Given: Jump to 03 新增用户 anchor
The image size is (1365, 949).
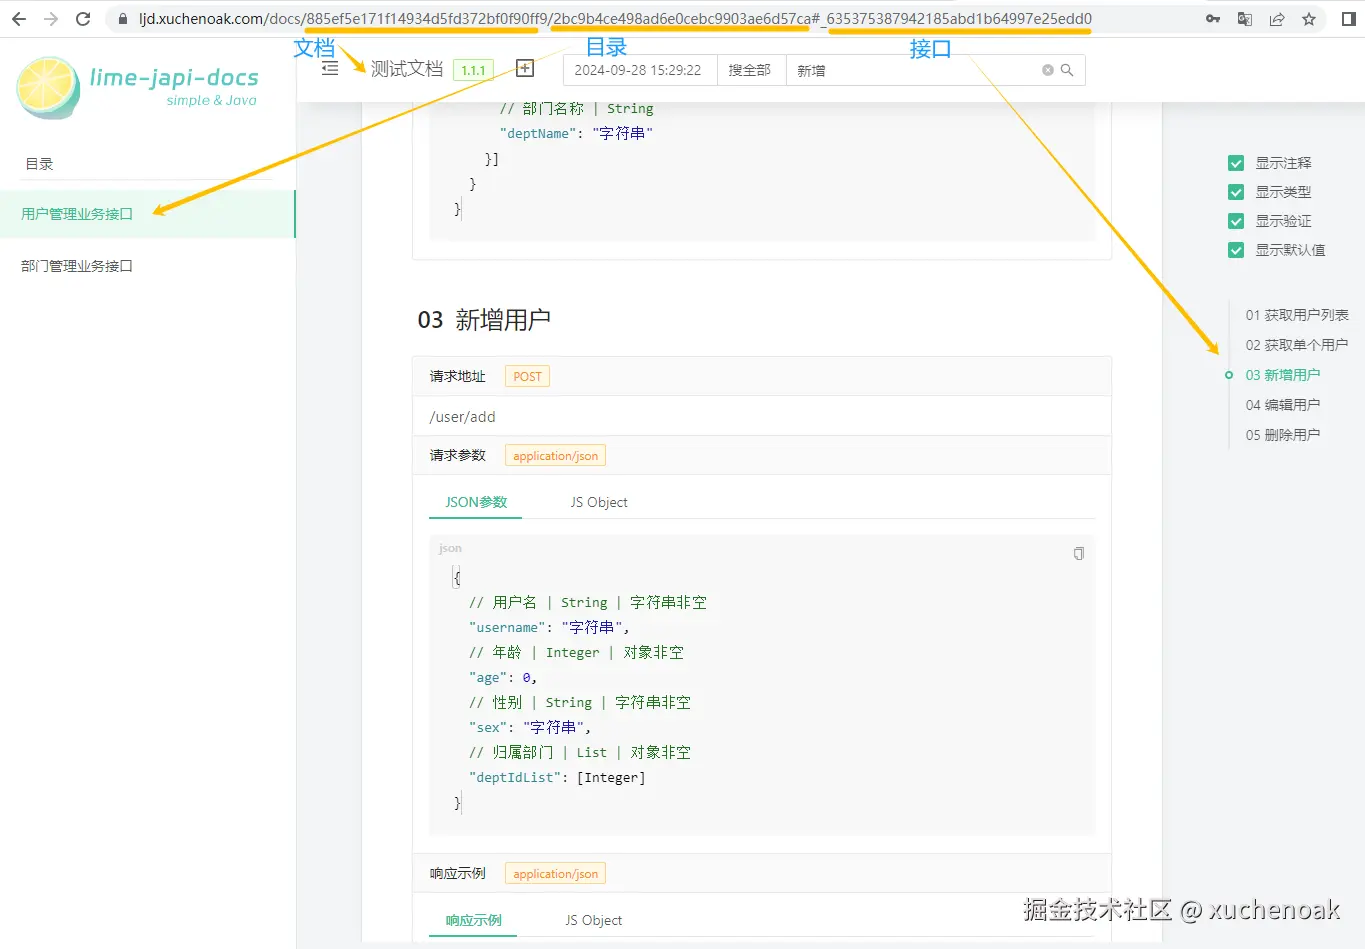Looking at the screenshot, I should tap(1283, 375).
